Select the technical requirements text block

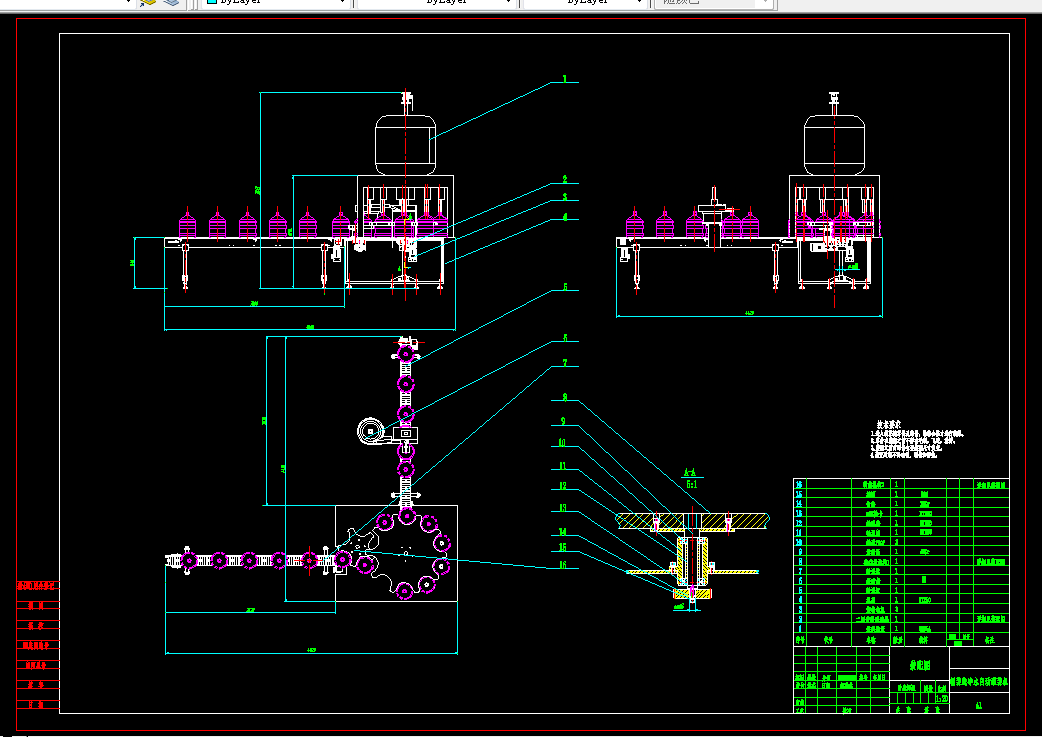coord(916,441)
